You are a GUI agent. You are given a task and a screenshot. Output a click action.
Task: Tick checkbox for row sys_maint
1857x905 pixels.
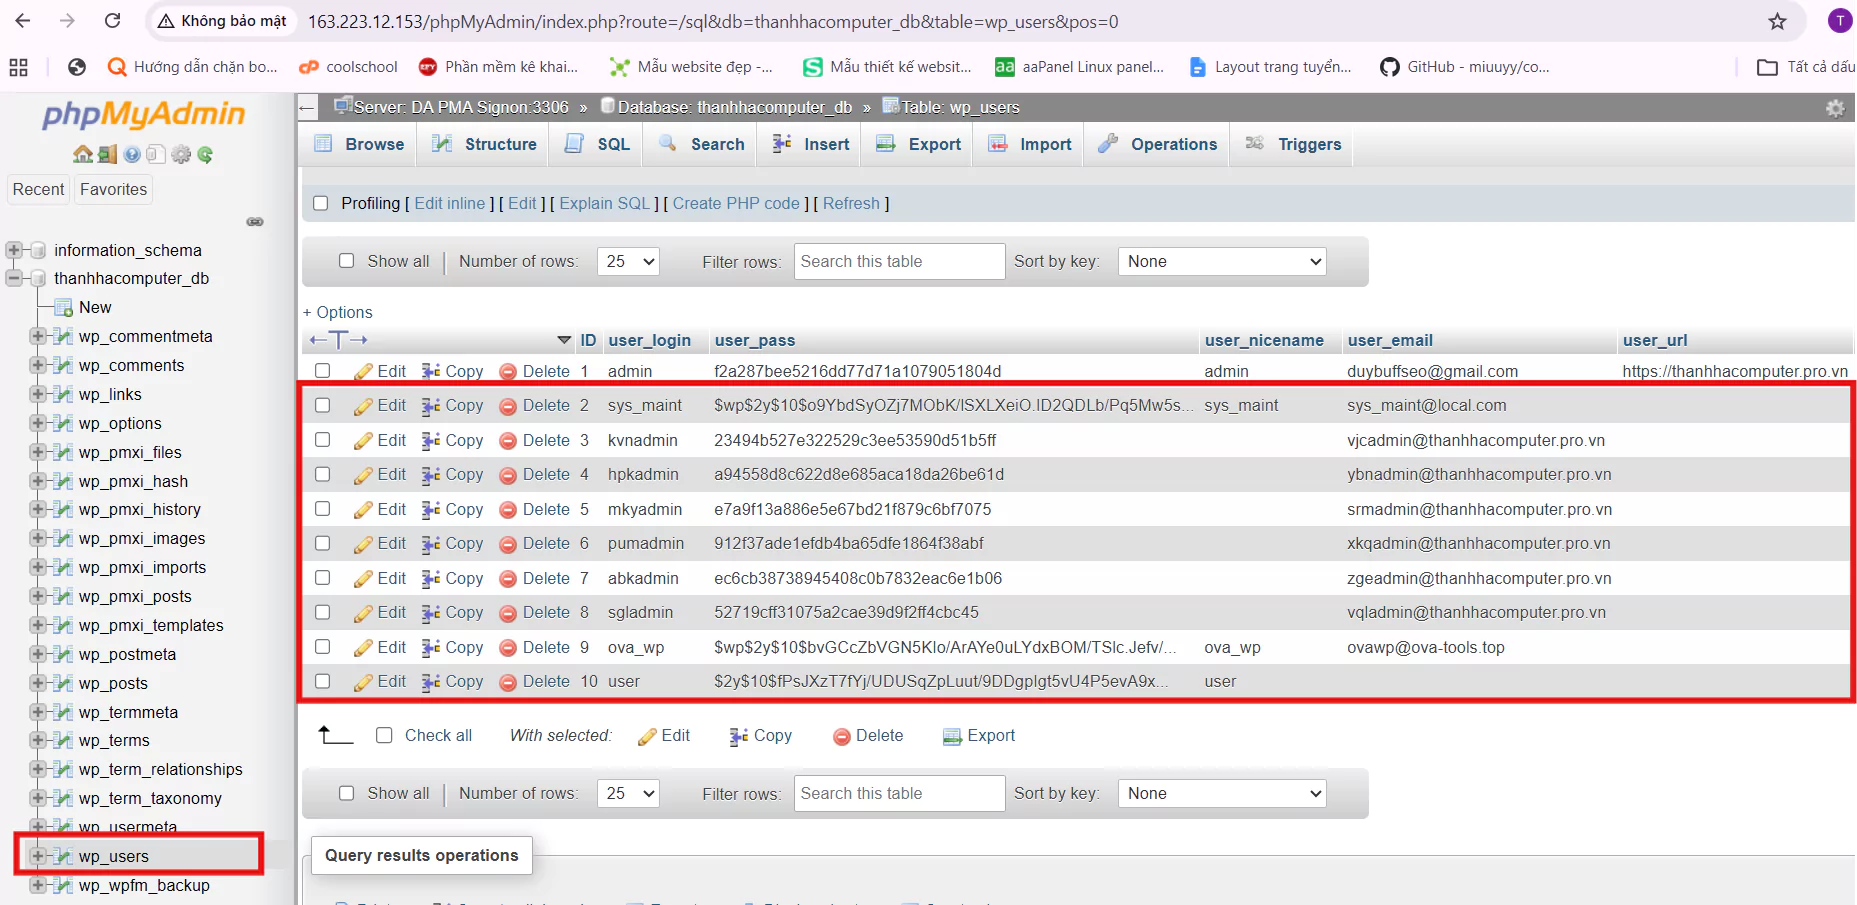coord(322,405)
